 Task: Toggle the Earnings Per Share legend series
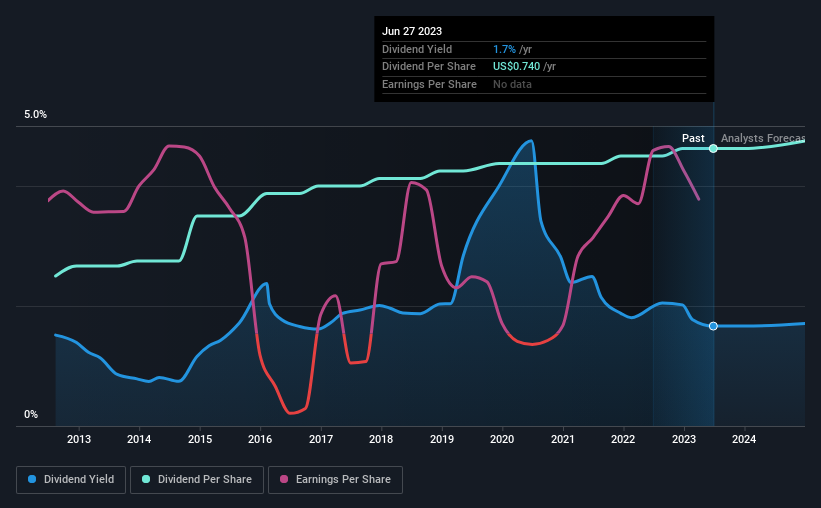335,480
